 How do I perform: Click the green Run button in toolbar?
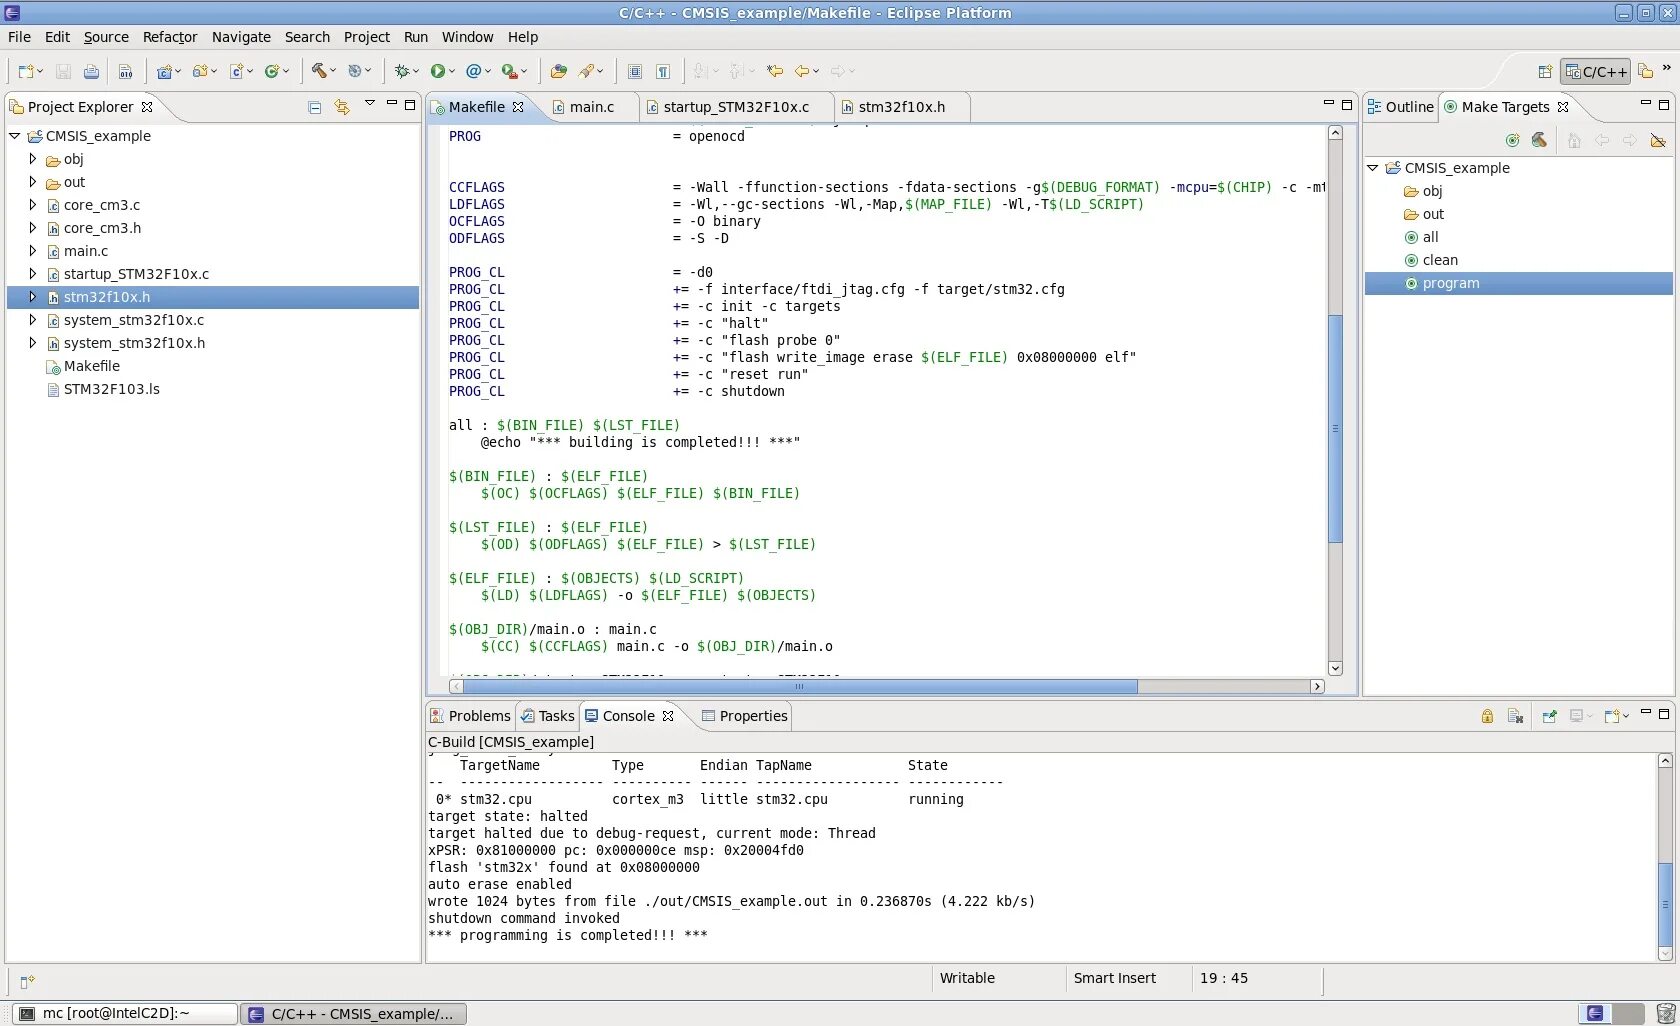pos(438,71)
